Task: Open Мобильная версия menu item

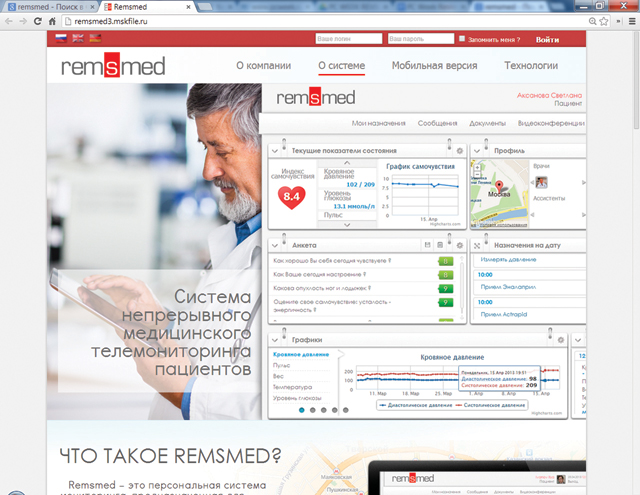Action: pyautogui.click(x=434, y=66)
